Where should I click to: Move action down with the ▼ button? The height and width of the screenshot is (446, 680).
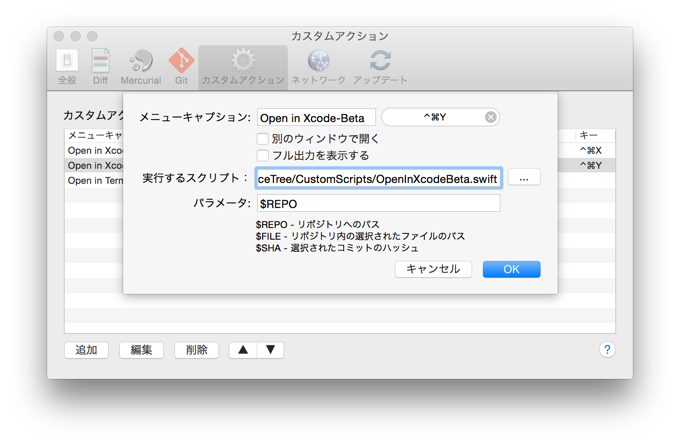pos(271,350)
